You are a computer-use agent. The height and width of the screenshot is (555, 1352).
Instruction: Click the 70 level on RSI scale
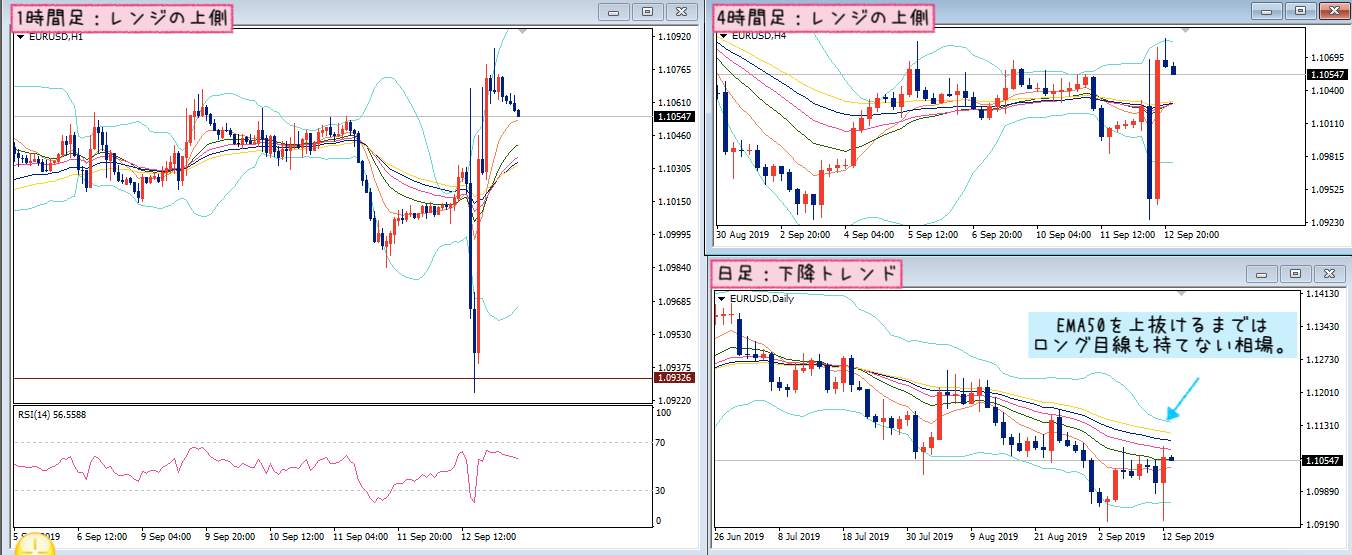[x=660, y=442]
